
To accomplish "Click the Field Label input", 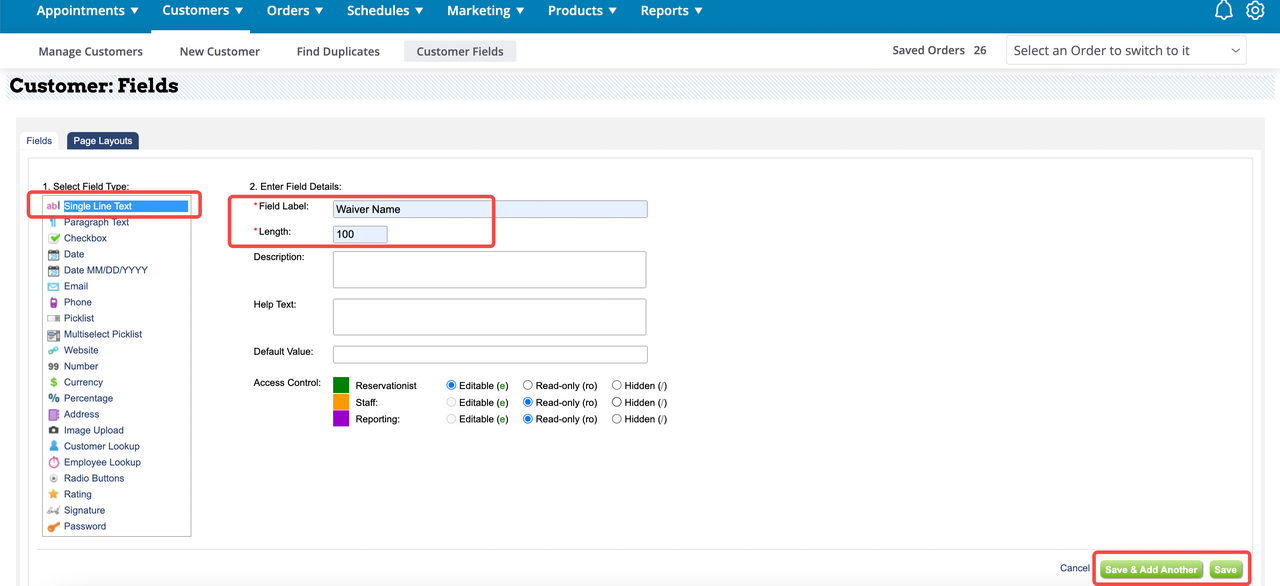I will (490, 209).
